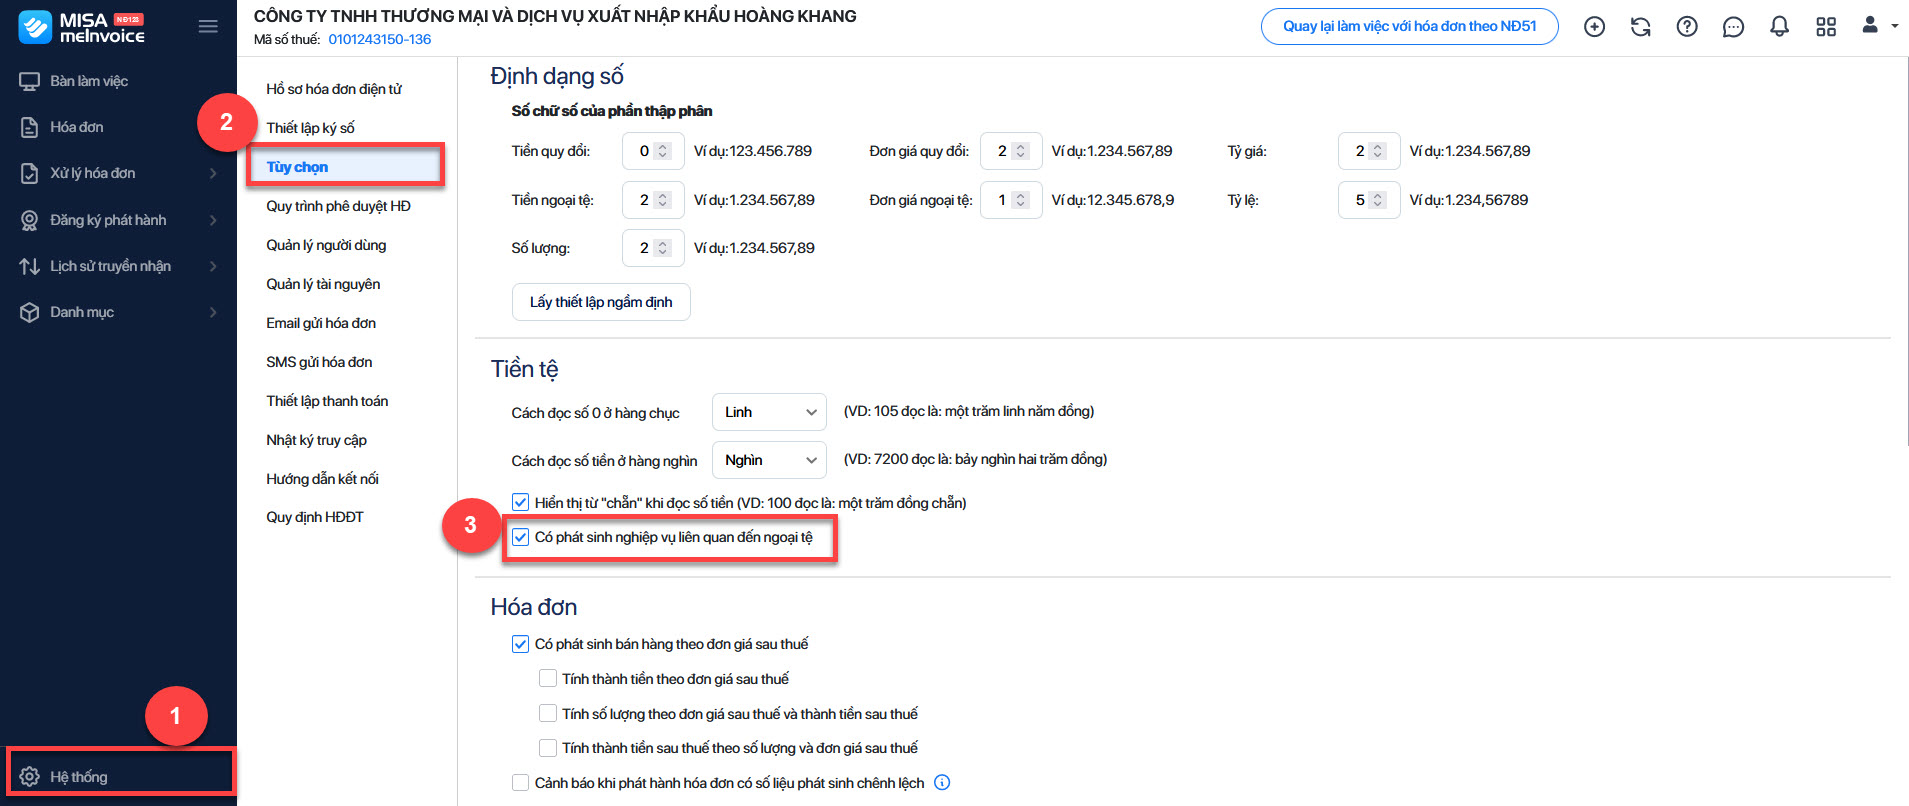Open Cách đọc số 0 ở hàng chục dropdown
This screenshot has width=1909, height=806.
769,412
